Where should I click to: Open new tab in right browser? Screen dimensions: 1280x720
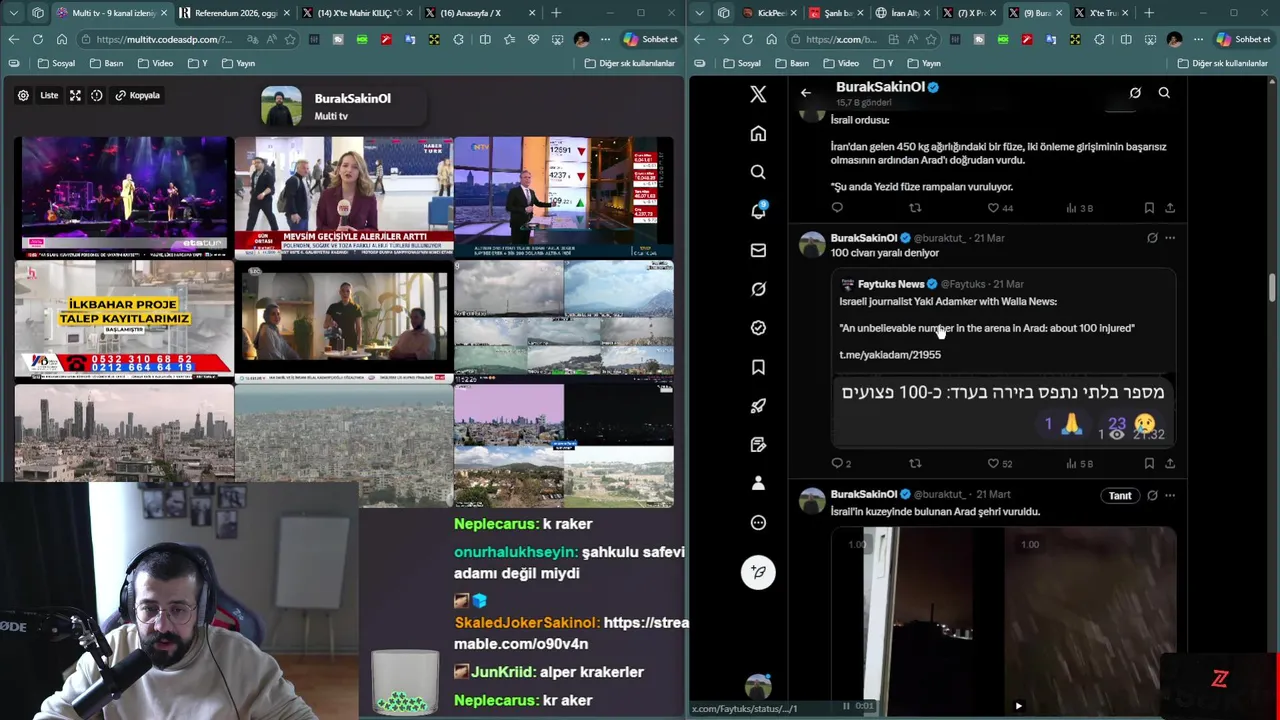tap(1149, 13)
